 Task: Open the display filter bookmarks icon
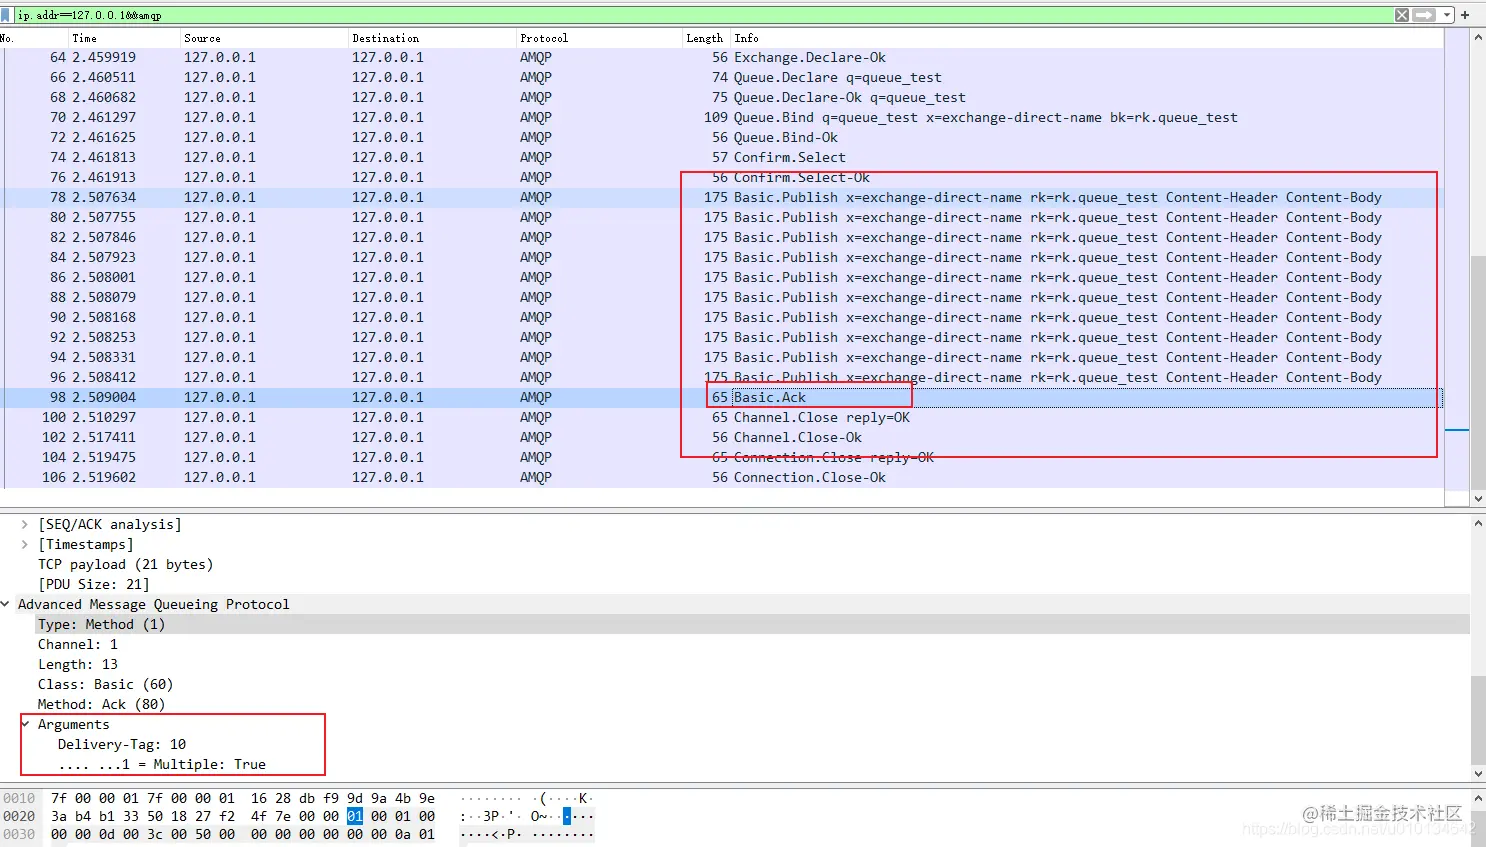click(x=7, y=15)
